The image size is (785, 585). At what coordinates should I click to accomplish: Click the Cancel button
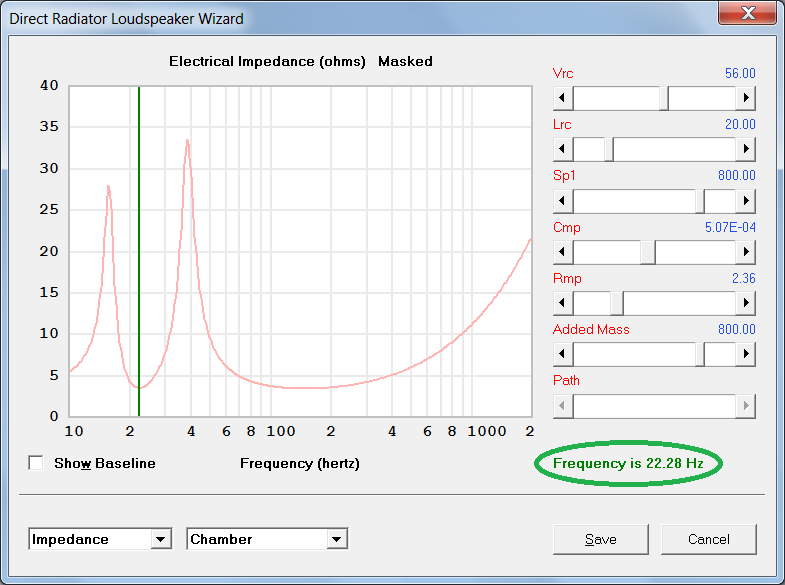(x=708, y=539)
